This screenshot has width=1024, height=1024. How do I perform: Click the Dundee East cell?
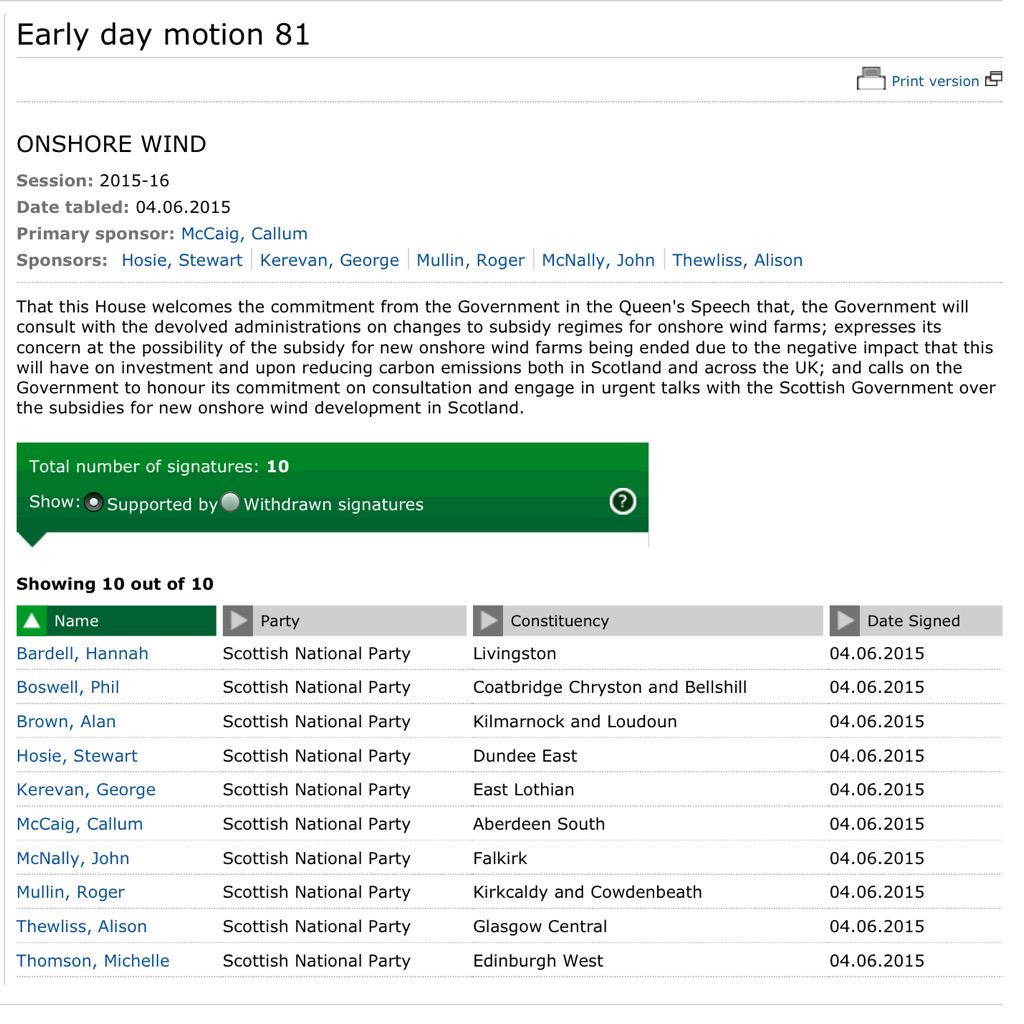click(525, 756)
